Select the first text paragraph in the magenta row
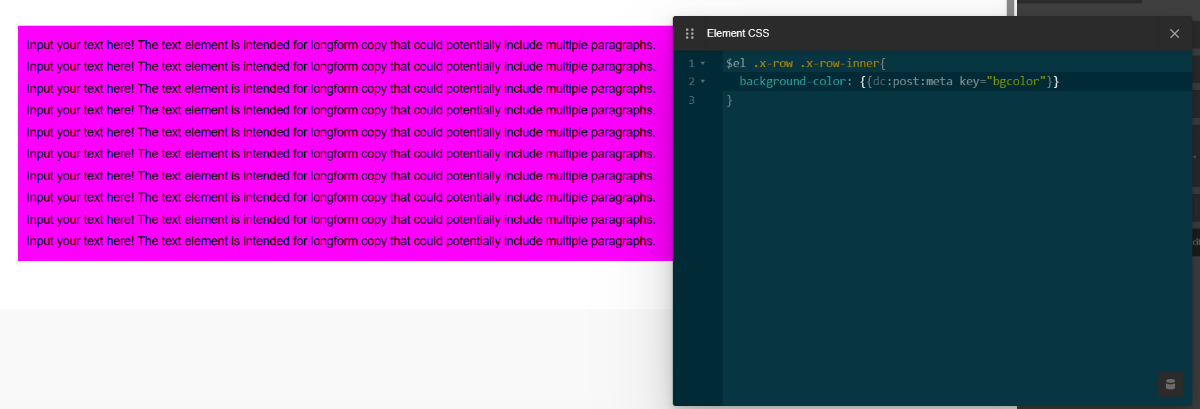This screenshot has height=409, width=1200. 341,44
